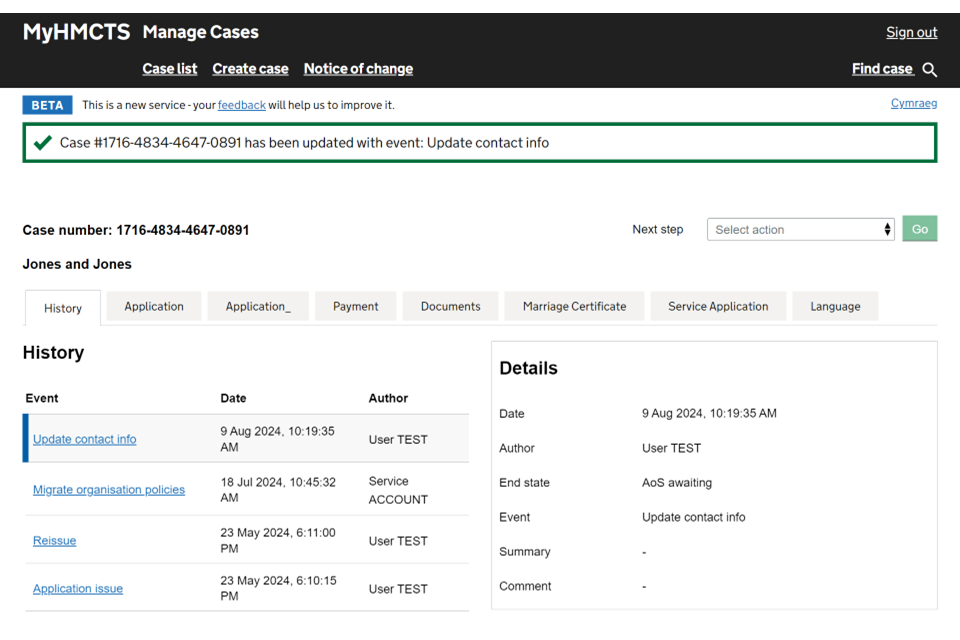The image size is (960, 640).
Task: Open the Case list menu item
Action: click(x=170, y=69)
